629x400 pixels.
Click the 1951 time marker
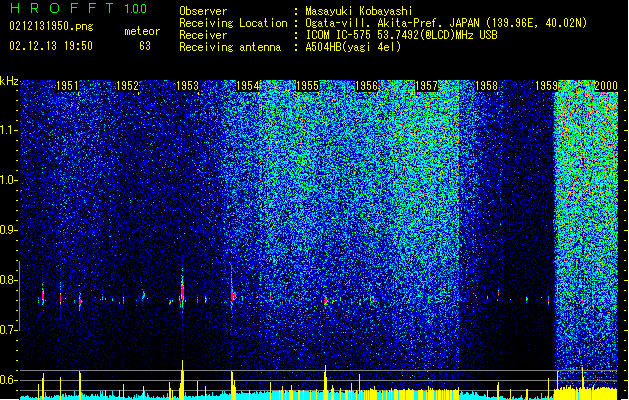pyautogui.click(x=67, y=86)
